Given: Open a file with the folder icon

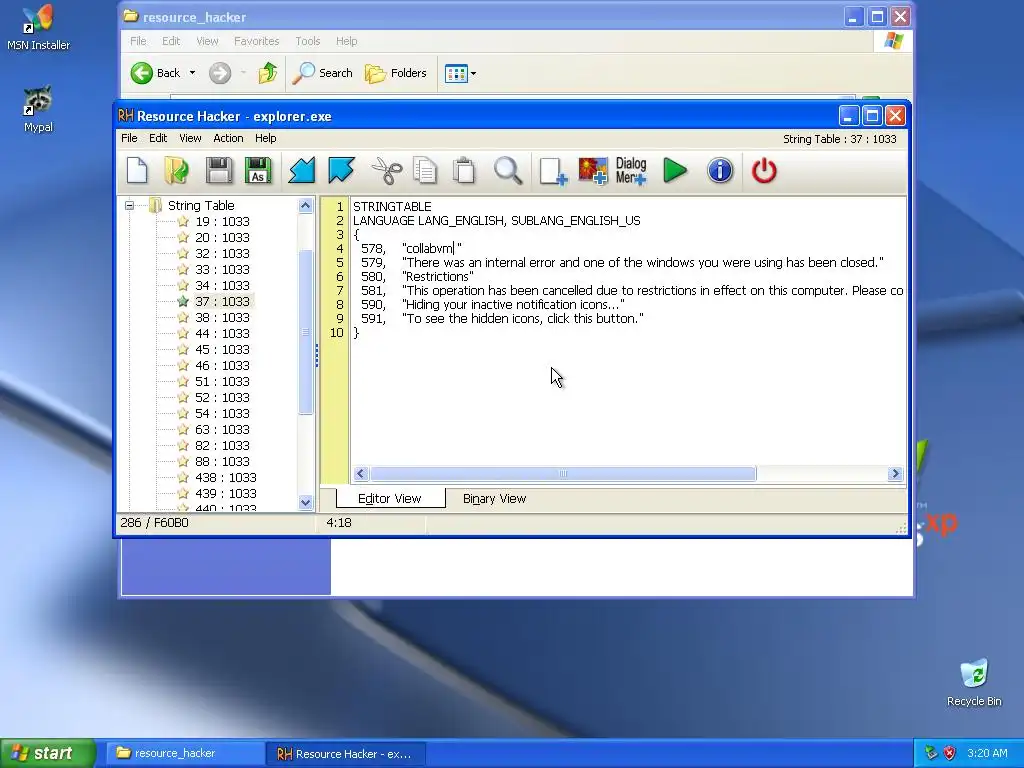Looking at the screenshot, I should [x=176, y=171].
